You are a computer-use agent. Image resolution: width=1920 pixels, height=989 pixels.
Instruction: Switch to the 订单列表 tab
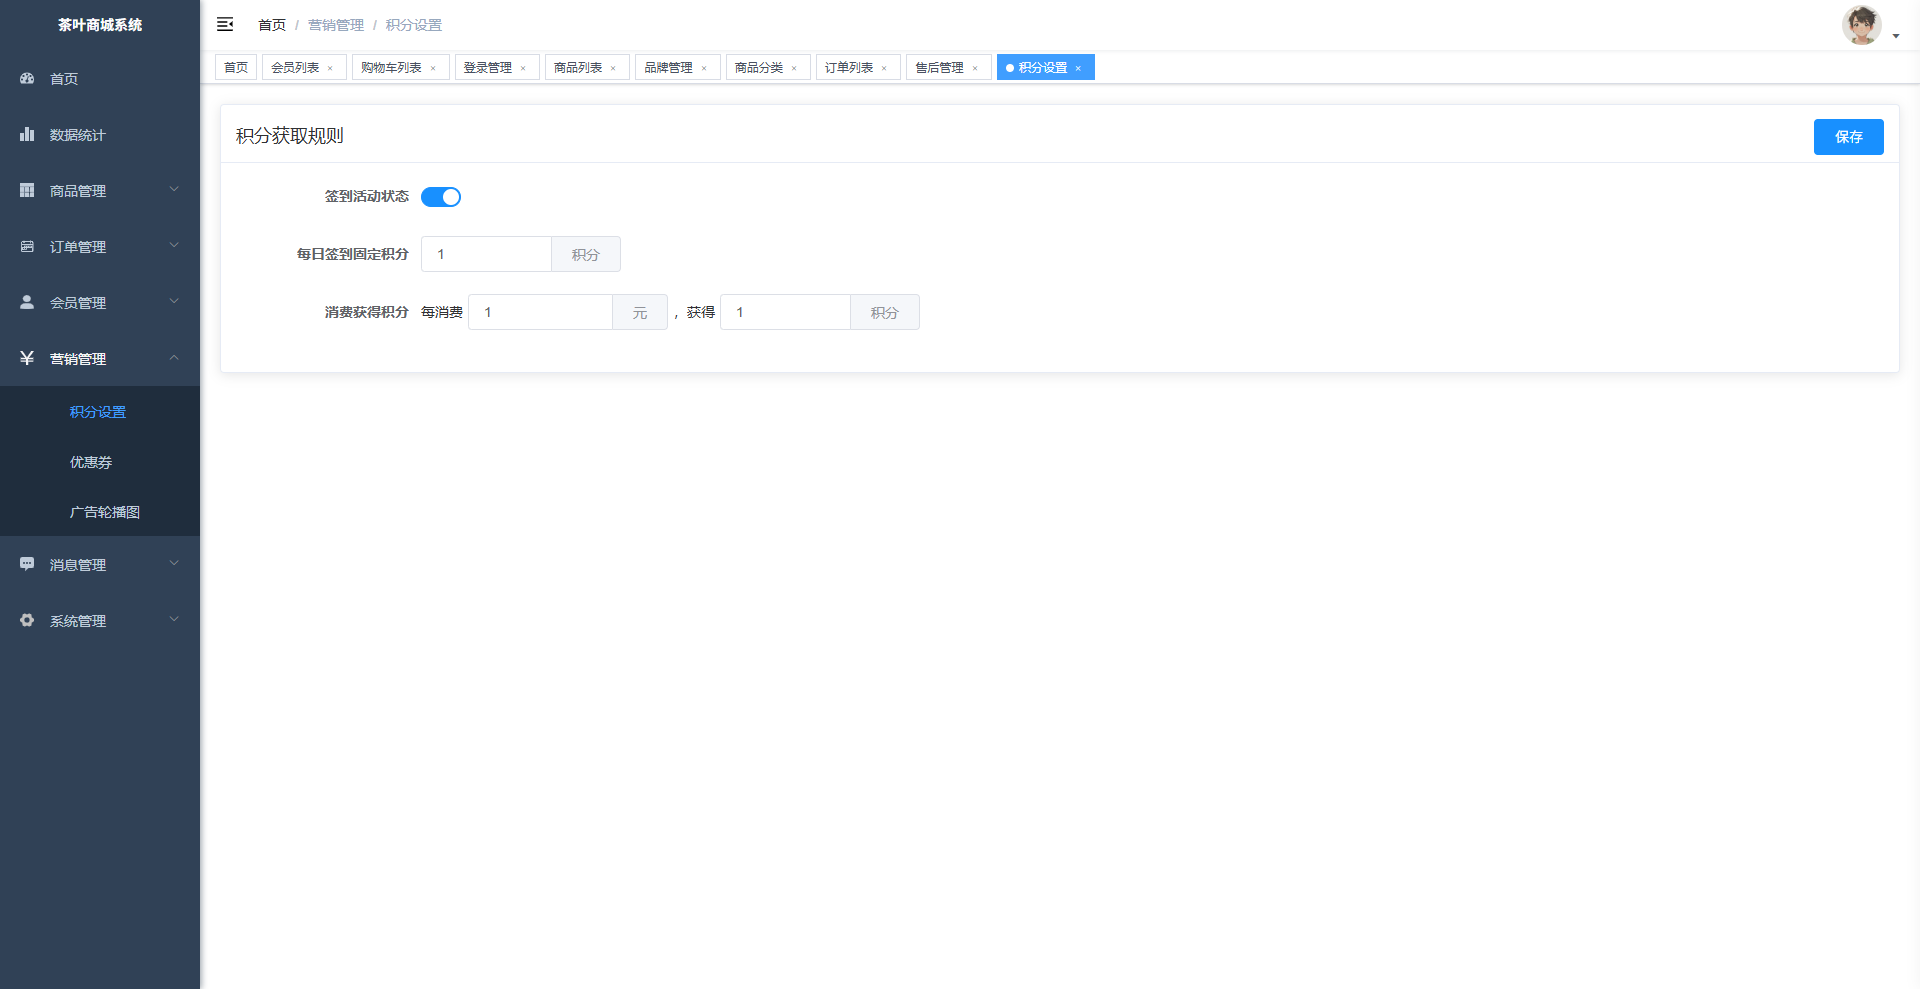[x=849, y=68]
